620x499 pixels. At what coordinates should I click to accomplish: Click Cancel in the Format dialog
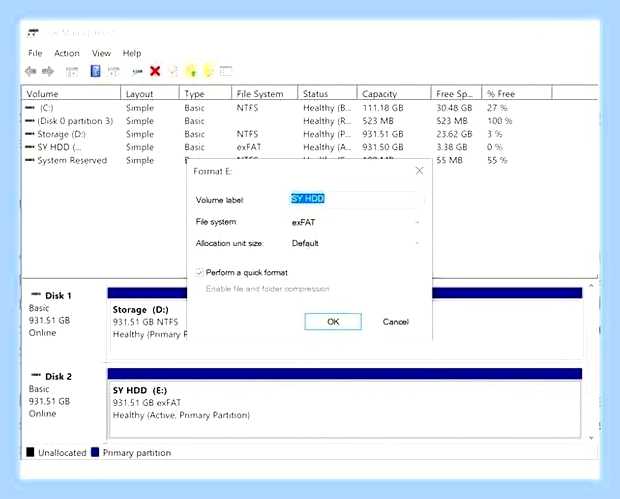[395, 321]
